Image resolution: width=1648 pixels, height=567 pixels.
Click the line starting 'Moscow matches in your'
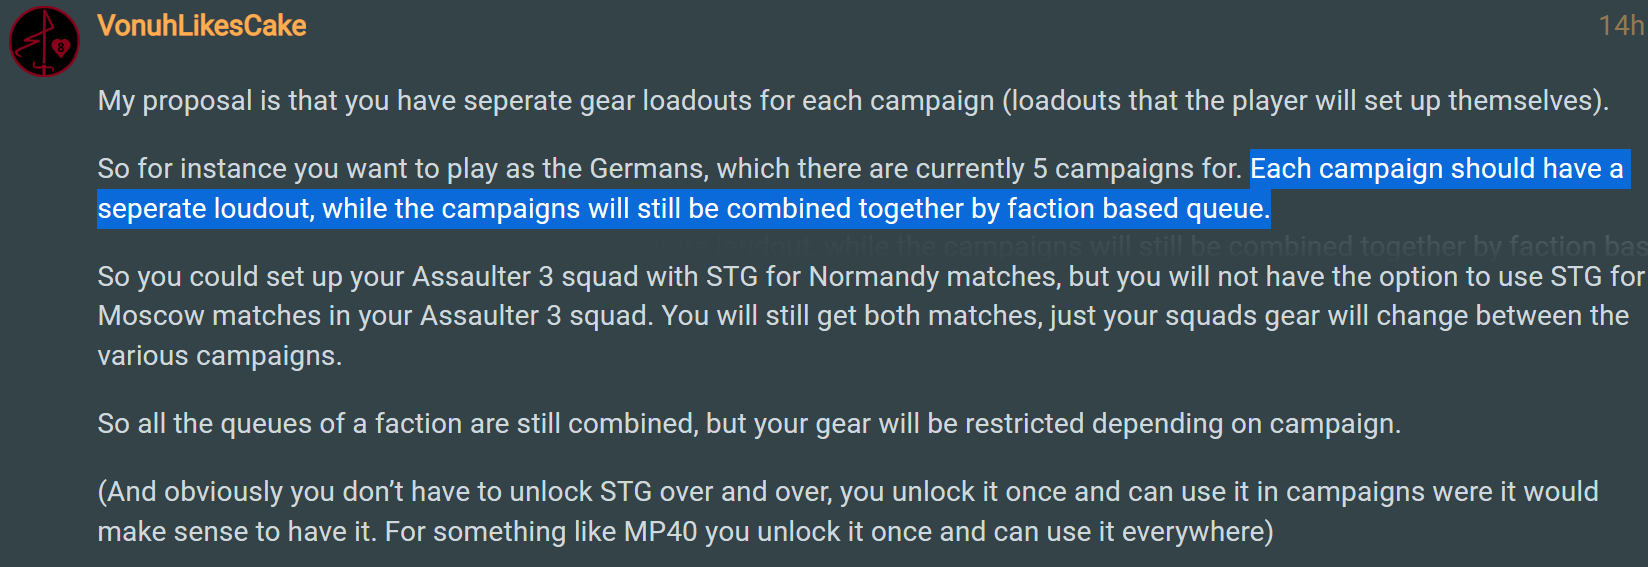(x=863, y=316)
